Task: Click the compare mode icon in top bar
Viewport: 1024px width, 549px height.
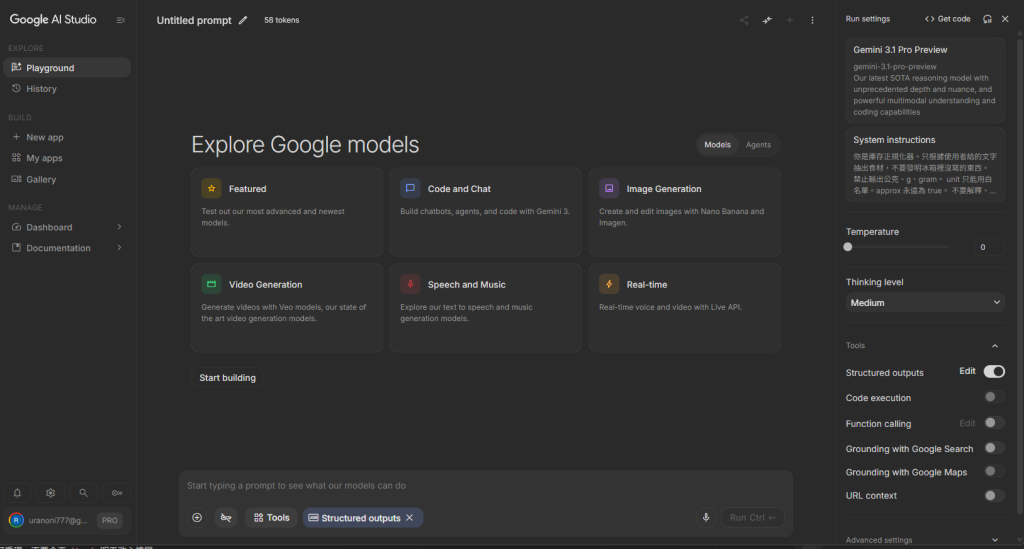Action: (x=767, y=20)
